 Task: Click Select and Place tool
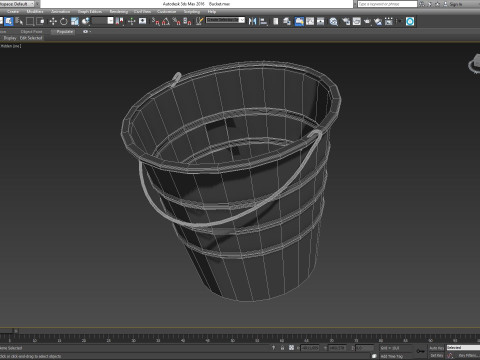pyautogui.click(x=86, y=21)
